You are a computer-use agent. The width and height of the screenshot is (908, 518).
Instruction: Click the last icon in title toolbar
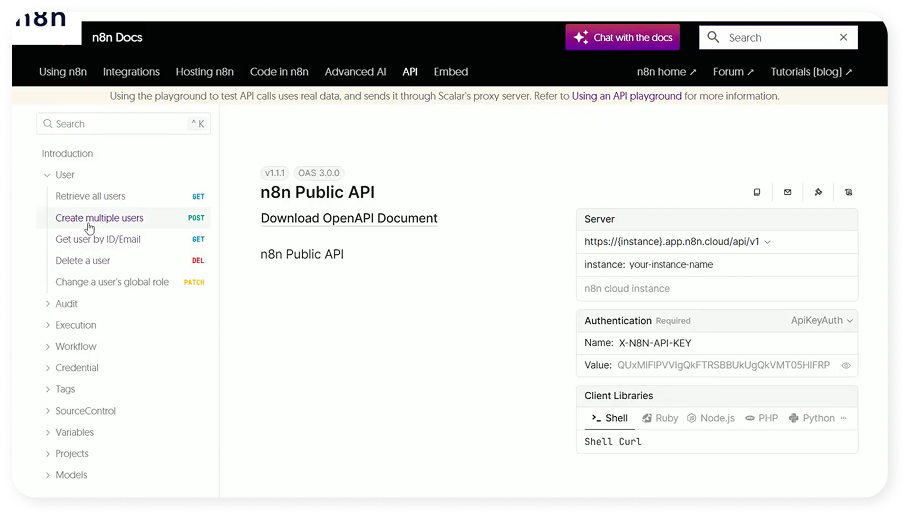(x=848, y=192)
